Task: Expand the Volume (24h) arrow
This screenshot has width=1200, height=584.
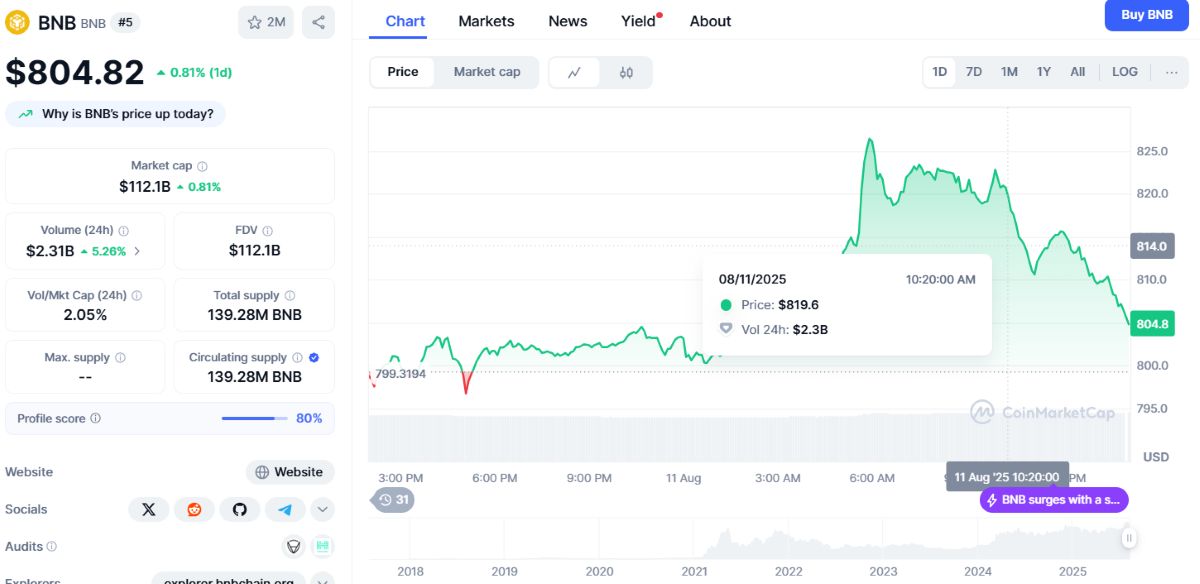Action: click(137, 252)
